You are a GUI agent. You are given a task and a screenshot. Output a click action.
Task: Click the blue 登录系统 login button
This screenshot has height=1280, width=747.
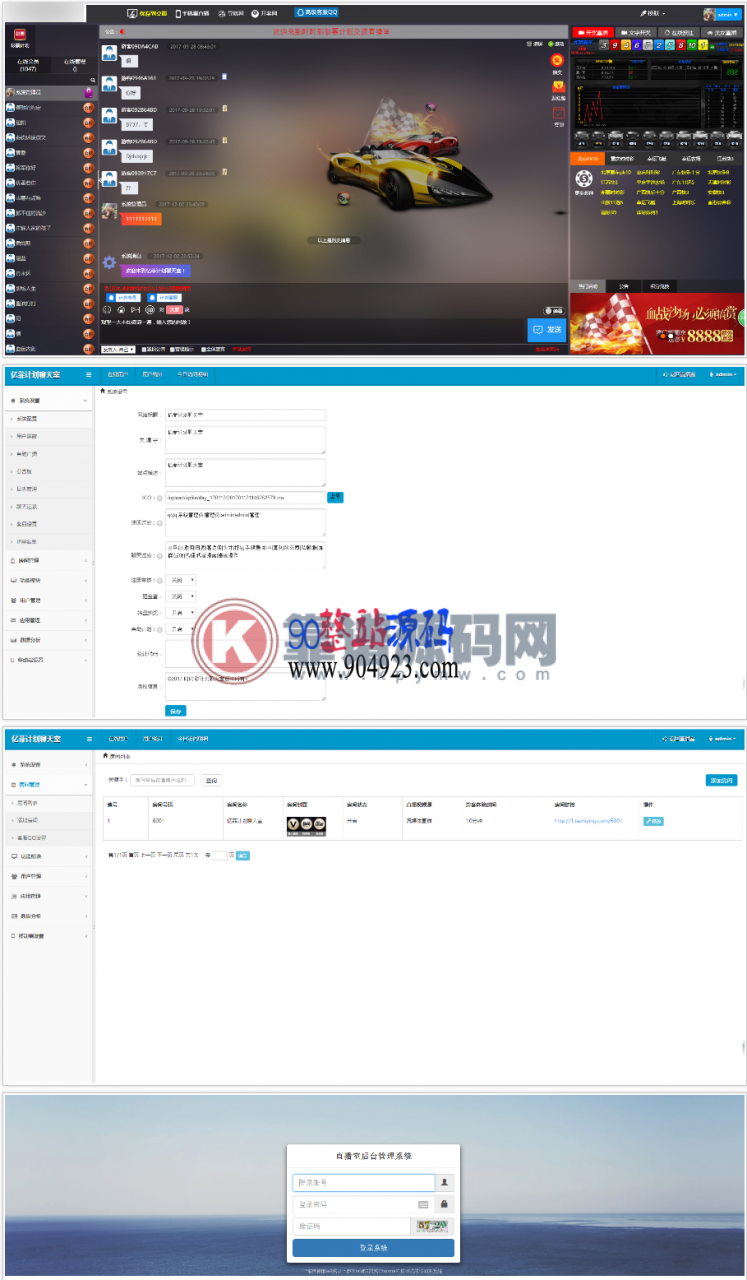pyautogui.click(x=373, y=1248)
